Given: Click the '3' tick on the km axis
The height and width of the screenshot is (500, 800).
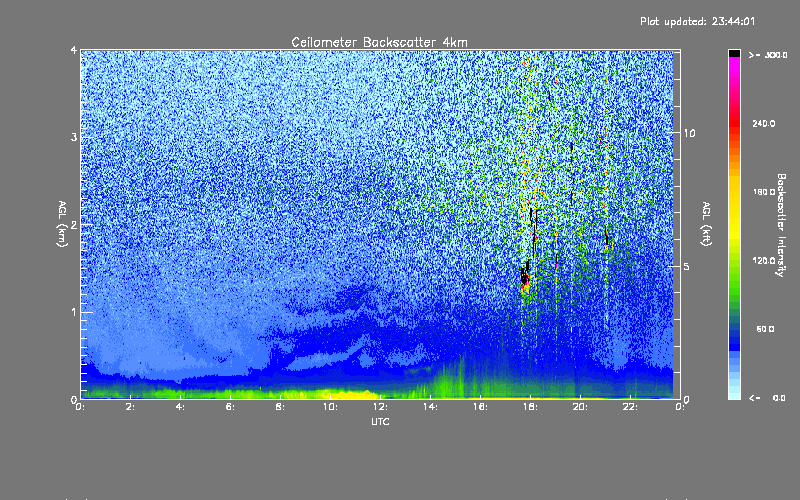Looking at the screenshot, I should 74,137.
